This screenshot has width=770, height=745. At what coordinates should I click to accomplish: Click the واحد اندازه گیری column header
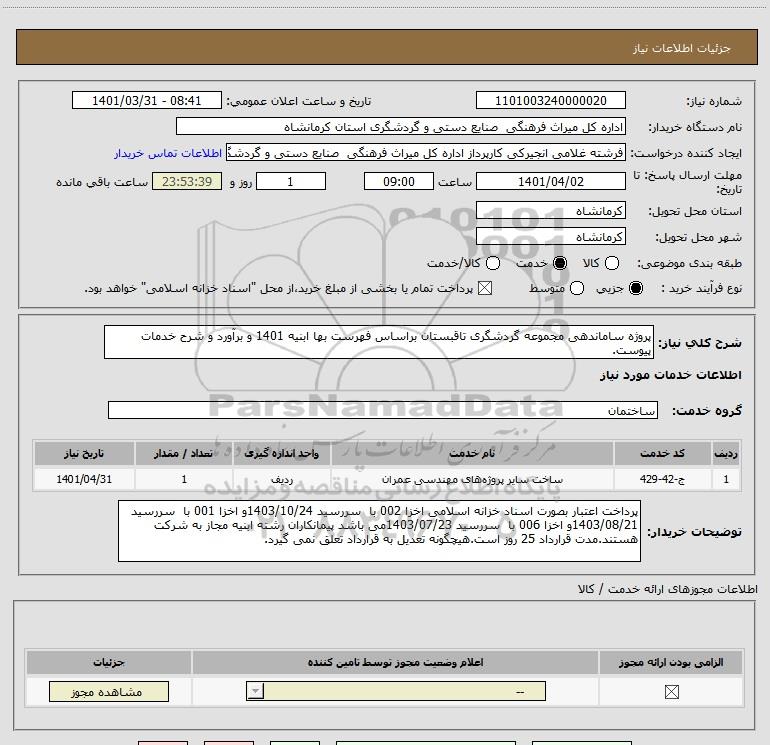point(281,453)
